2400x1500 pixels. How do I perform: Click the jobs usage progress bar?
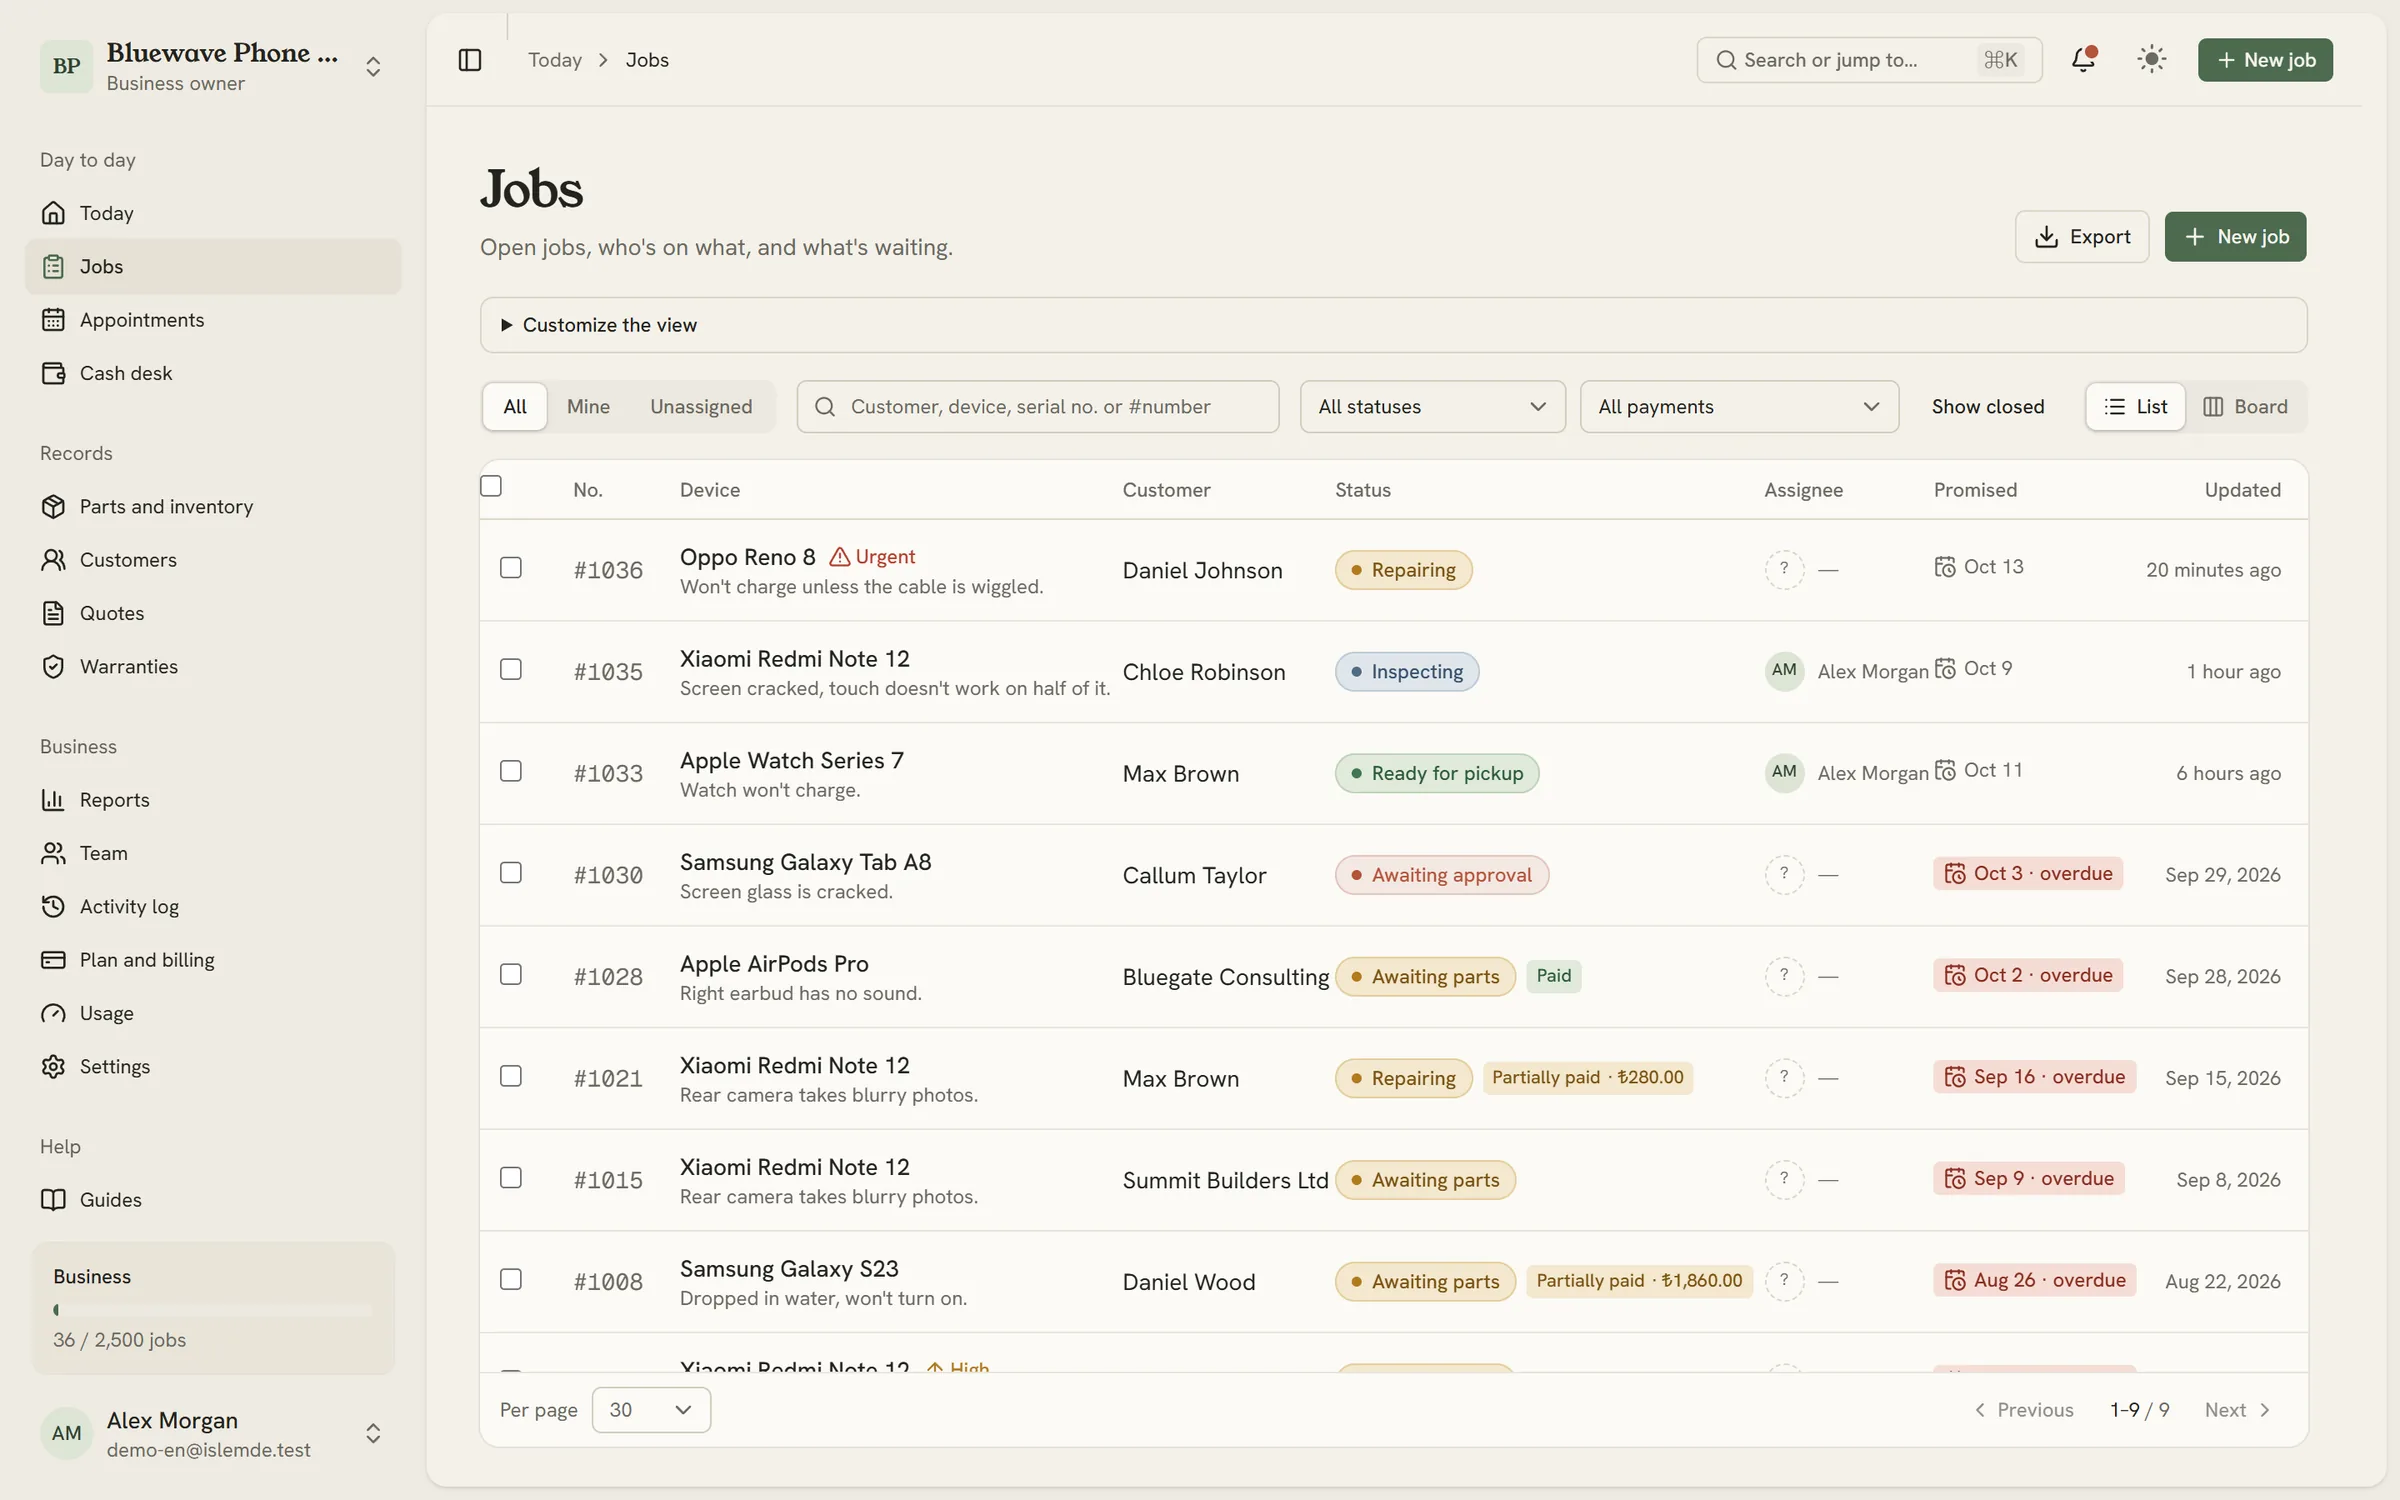click(x=213, y=1310)
